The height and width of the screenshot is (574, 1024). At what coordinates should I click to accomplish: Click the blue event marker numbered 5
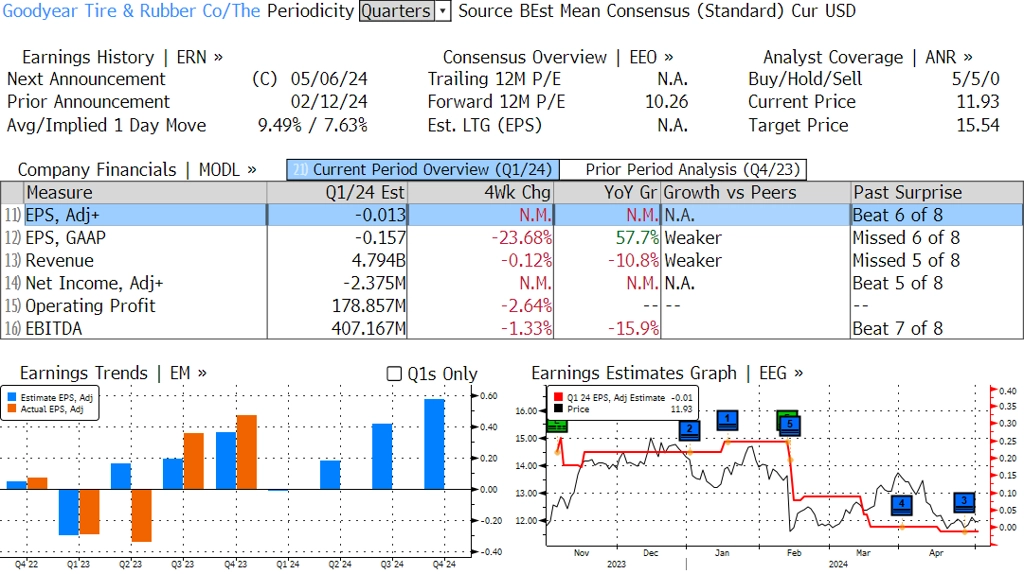point(789,424)
